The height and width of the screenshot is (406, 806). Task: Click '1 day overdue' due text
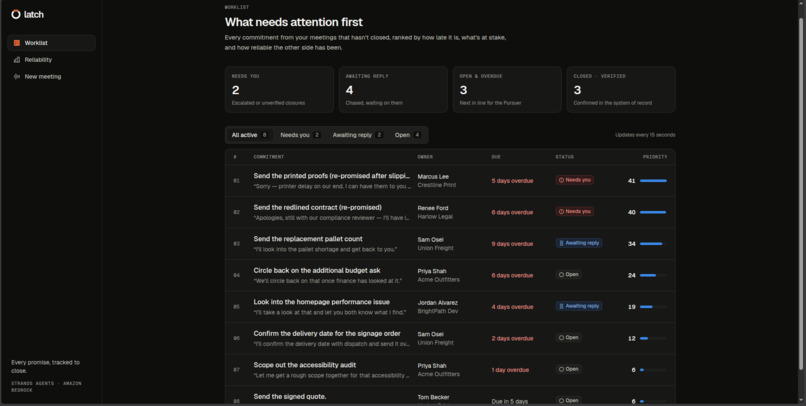(510, 370)
